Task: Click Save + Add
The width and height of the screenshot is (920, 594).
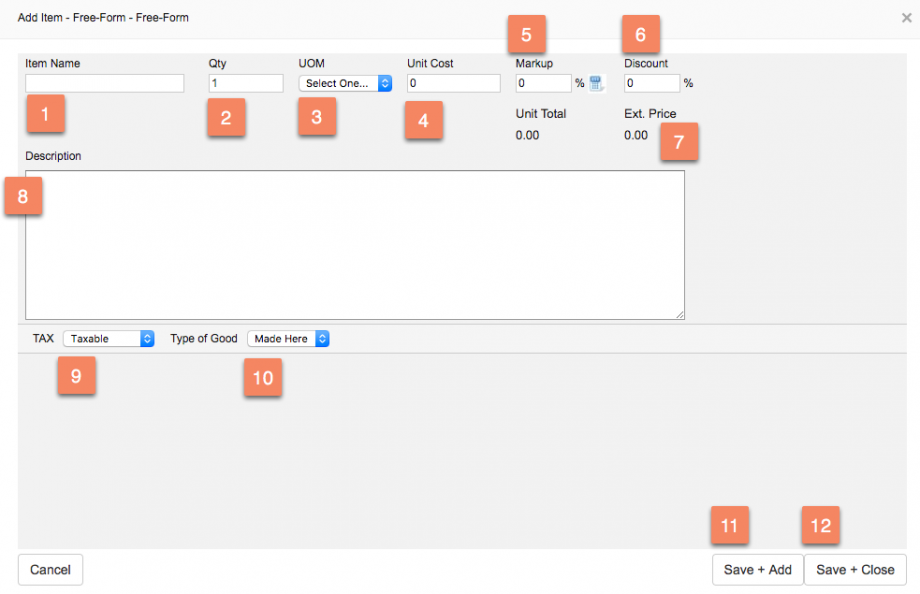Action: pyautogui.click(x=757, y=570)
